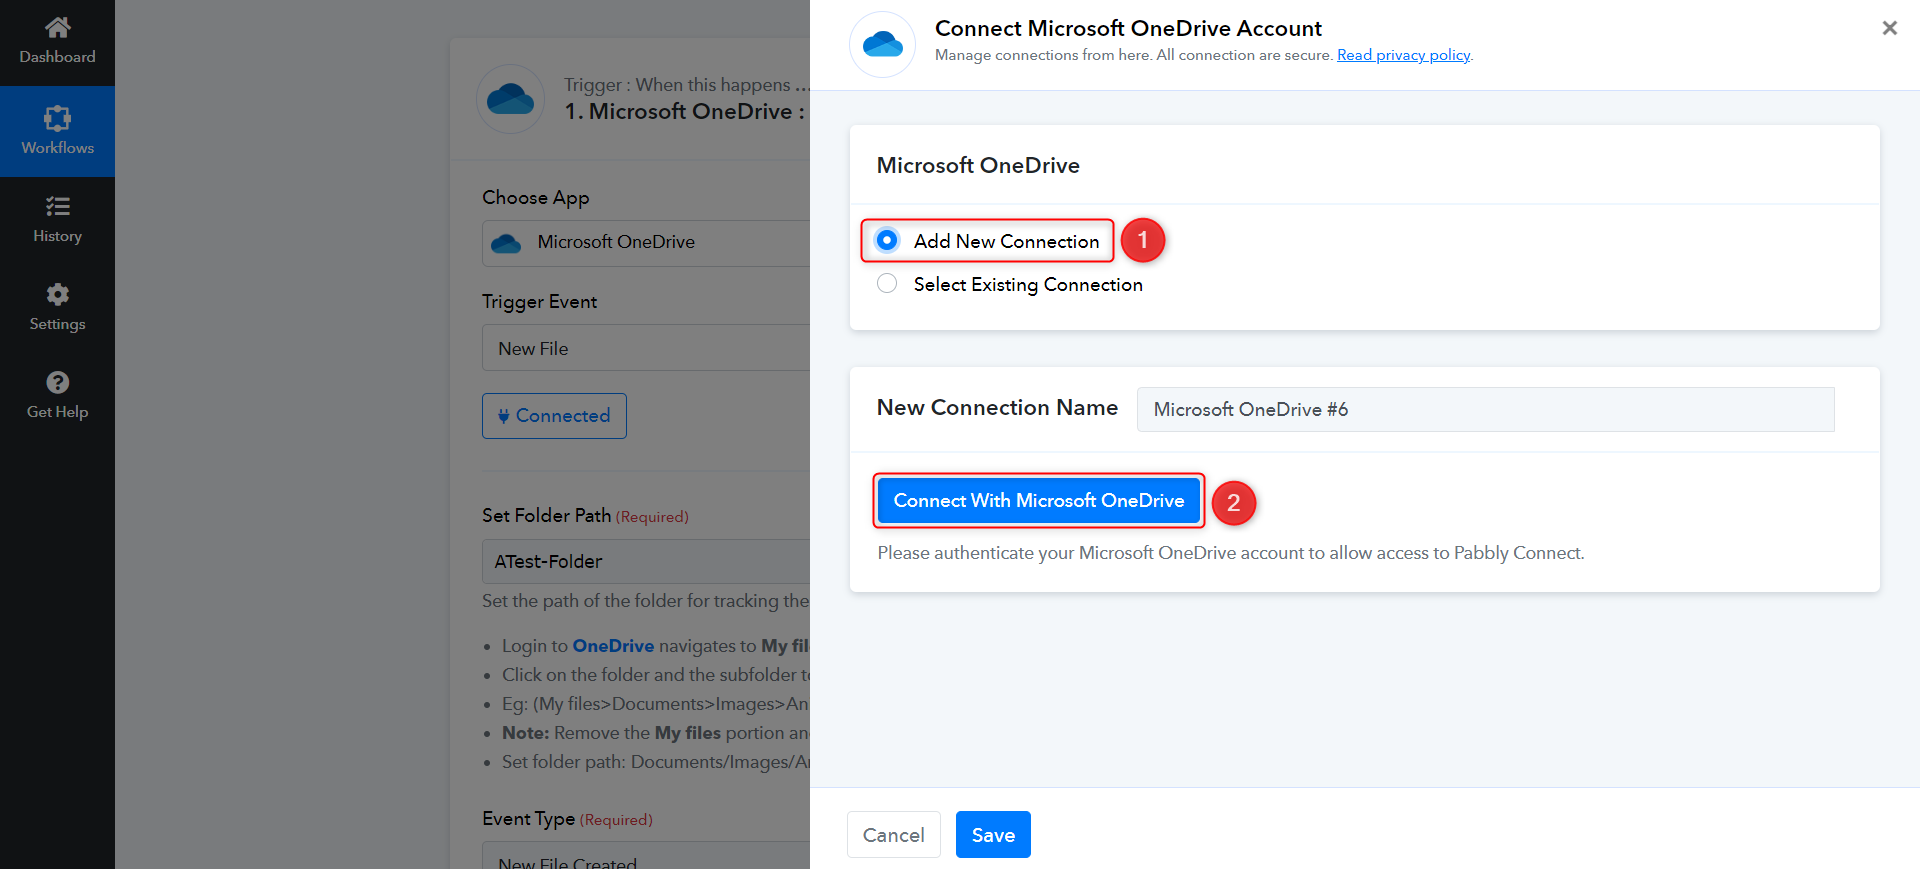Close the Connect OneDrive panel
This screenshot has width=1920, height=869.
pos(1889,28)
